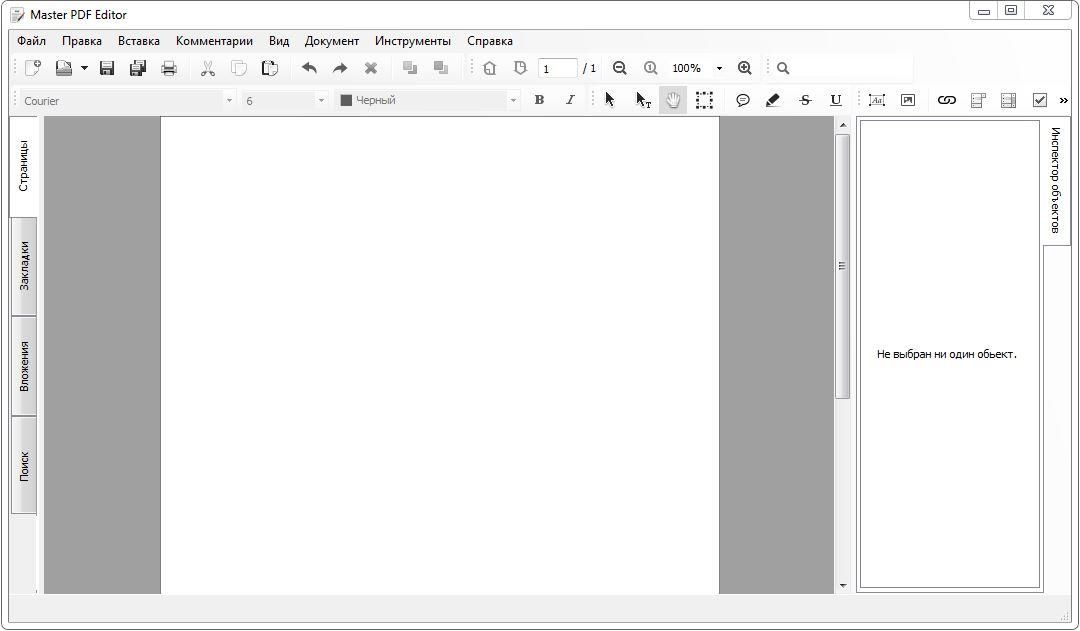Select the text editing cursor tool
The width and height of the screenshot is (1080, 631).
(x=643, y=100)
